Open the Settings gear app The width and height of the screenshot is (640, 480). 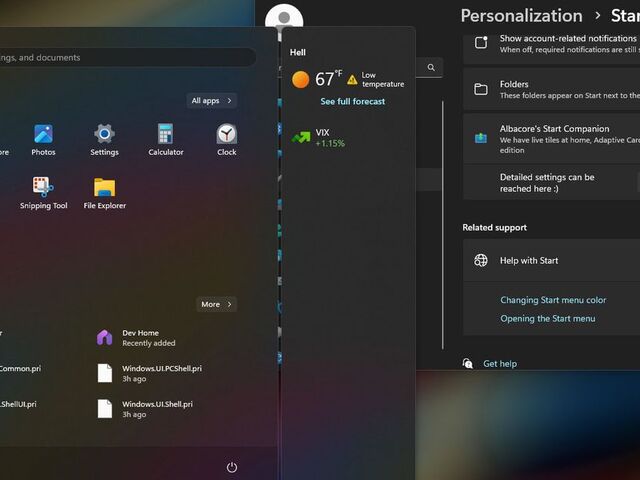[104, 134]
